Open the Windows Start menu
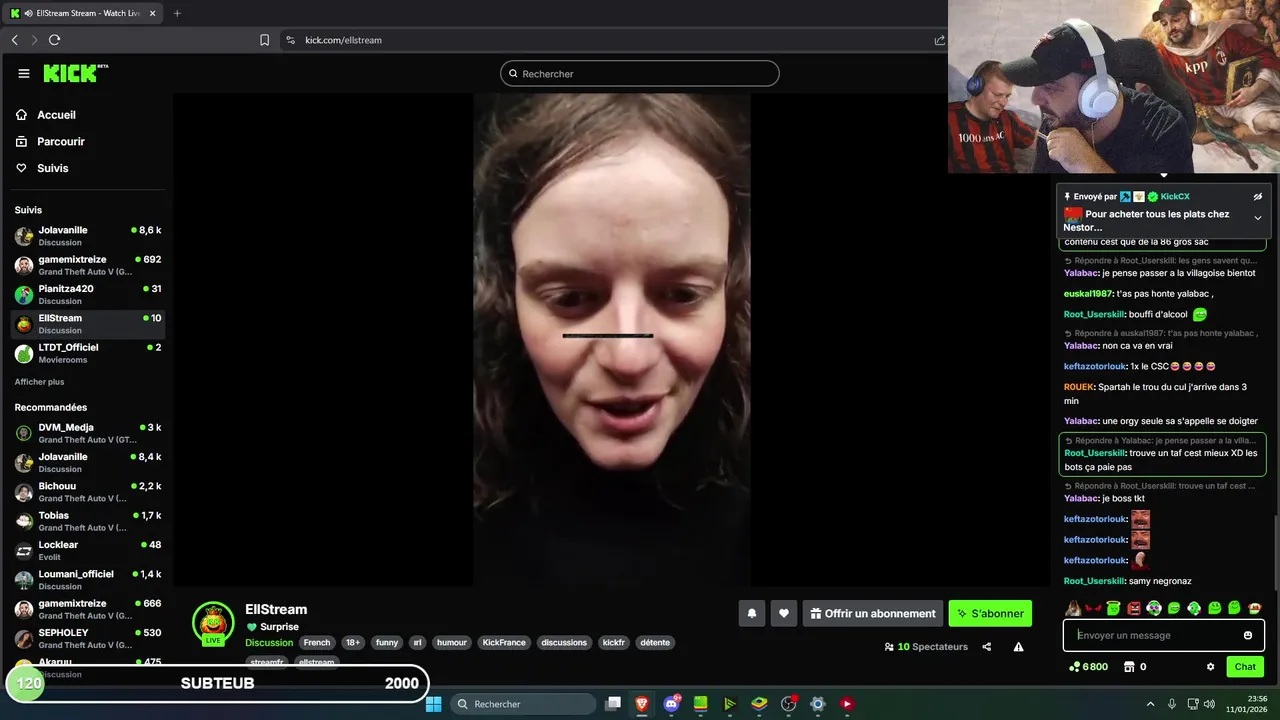 (x=433, y=704)
